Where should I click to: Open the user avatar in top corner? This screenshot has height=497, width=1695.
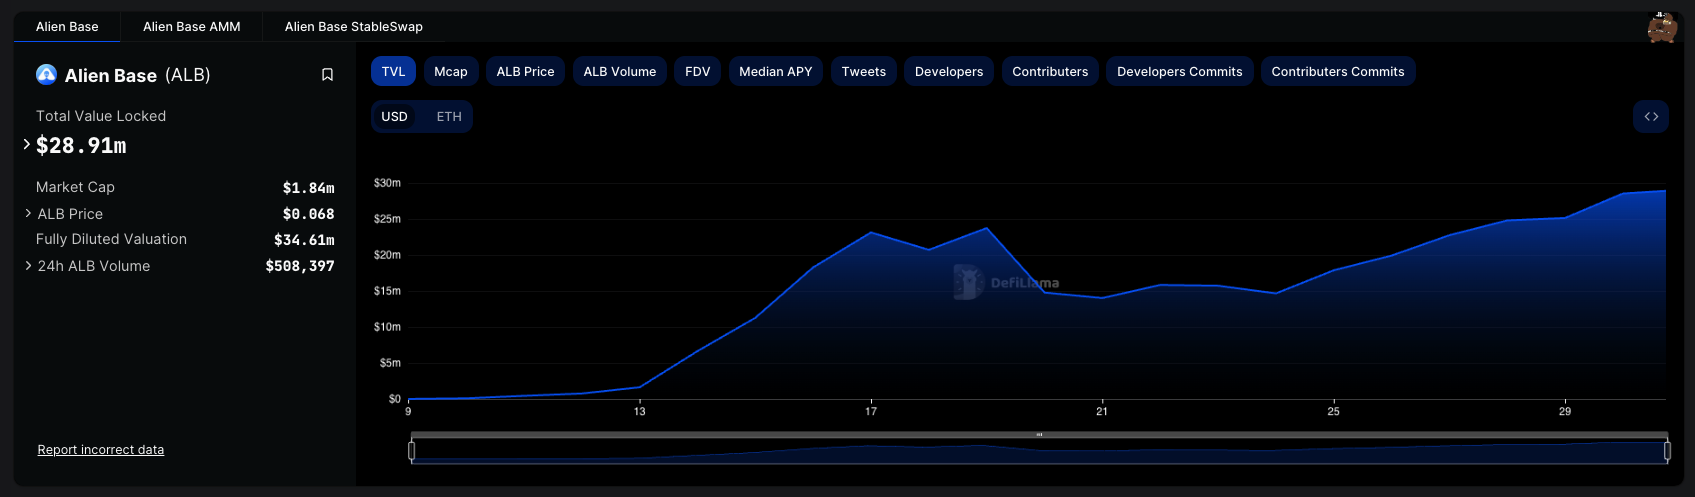tap(1662, 27)
